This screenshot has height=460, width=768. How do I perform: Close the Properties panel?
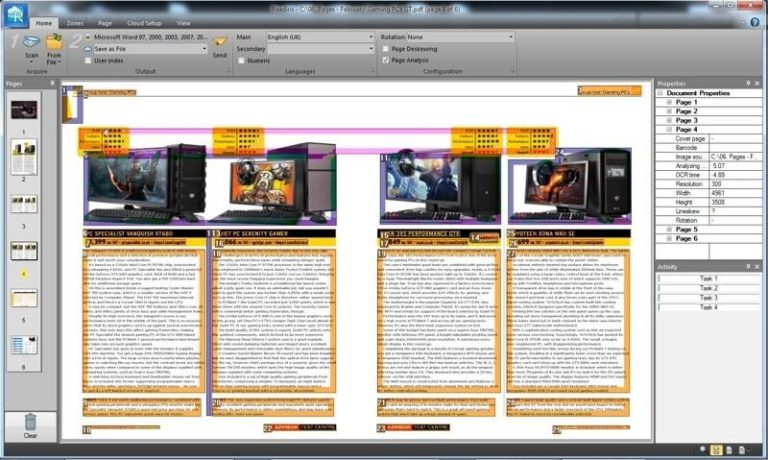tap(757, 84)
